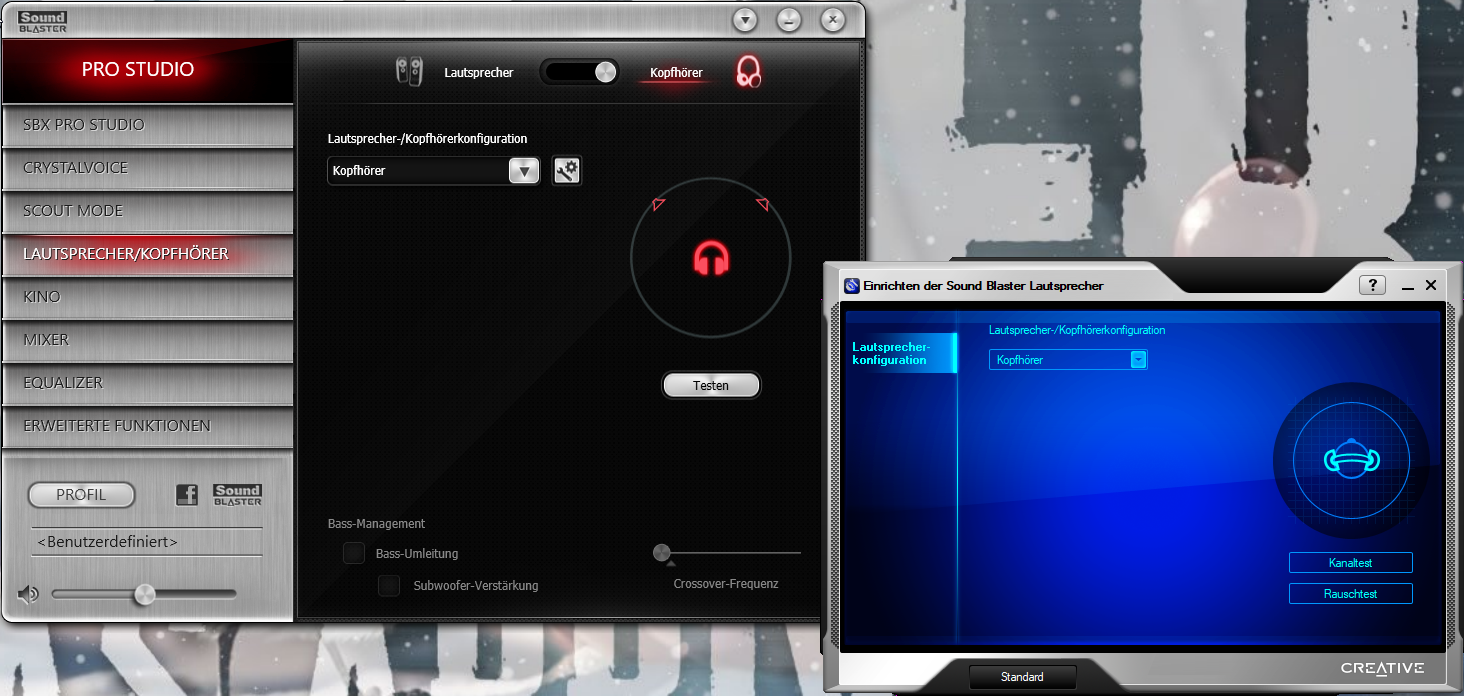Click the head with headphones graphic in setup window

[1351, 459]
